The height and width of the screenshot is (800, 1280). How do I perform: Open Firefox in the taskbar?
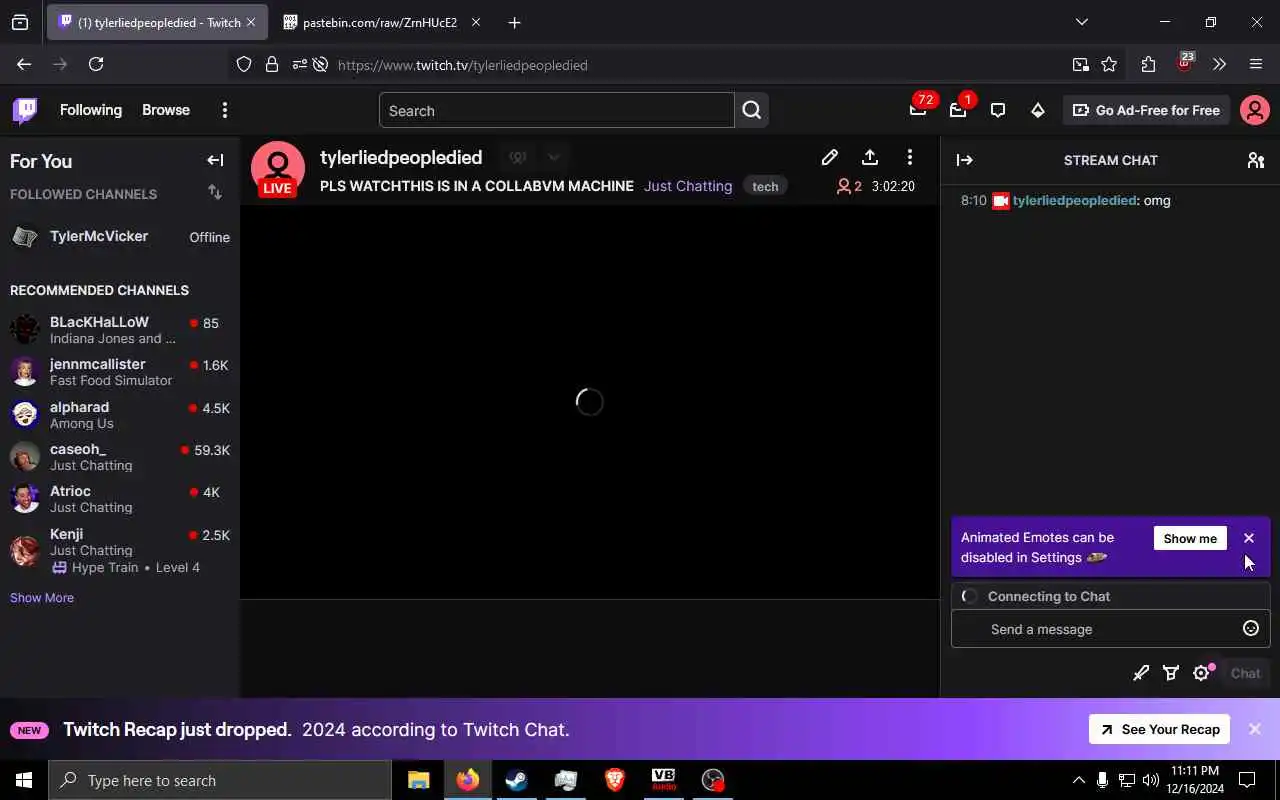click(x=468, y=780)
